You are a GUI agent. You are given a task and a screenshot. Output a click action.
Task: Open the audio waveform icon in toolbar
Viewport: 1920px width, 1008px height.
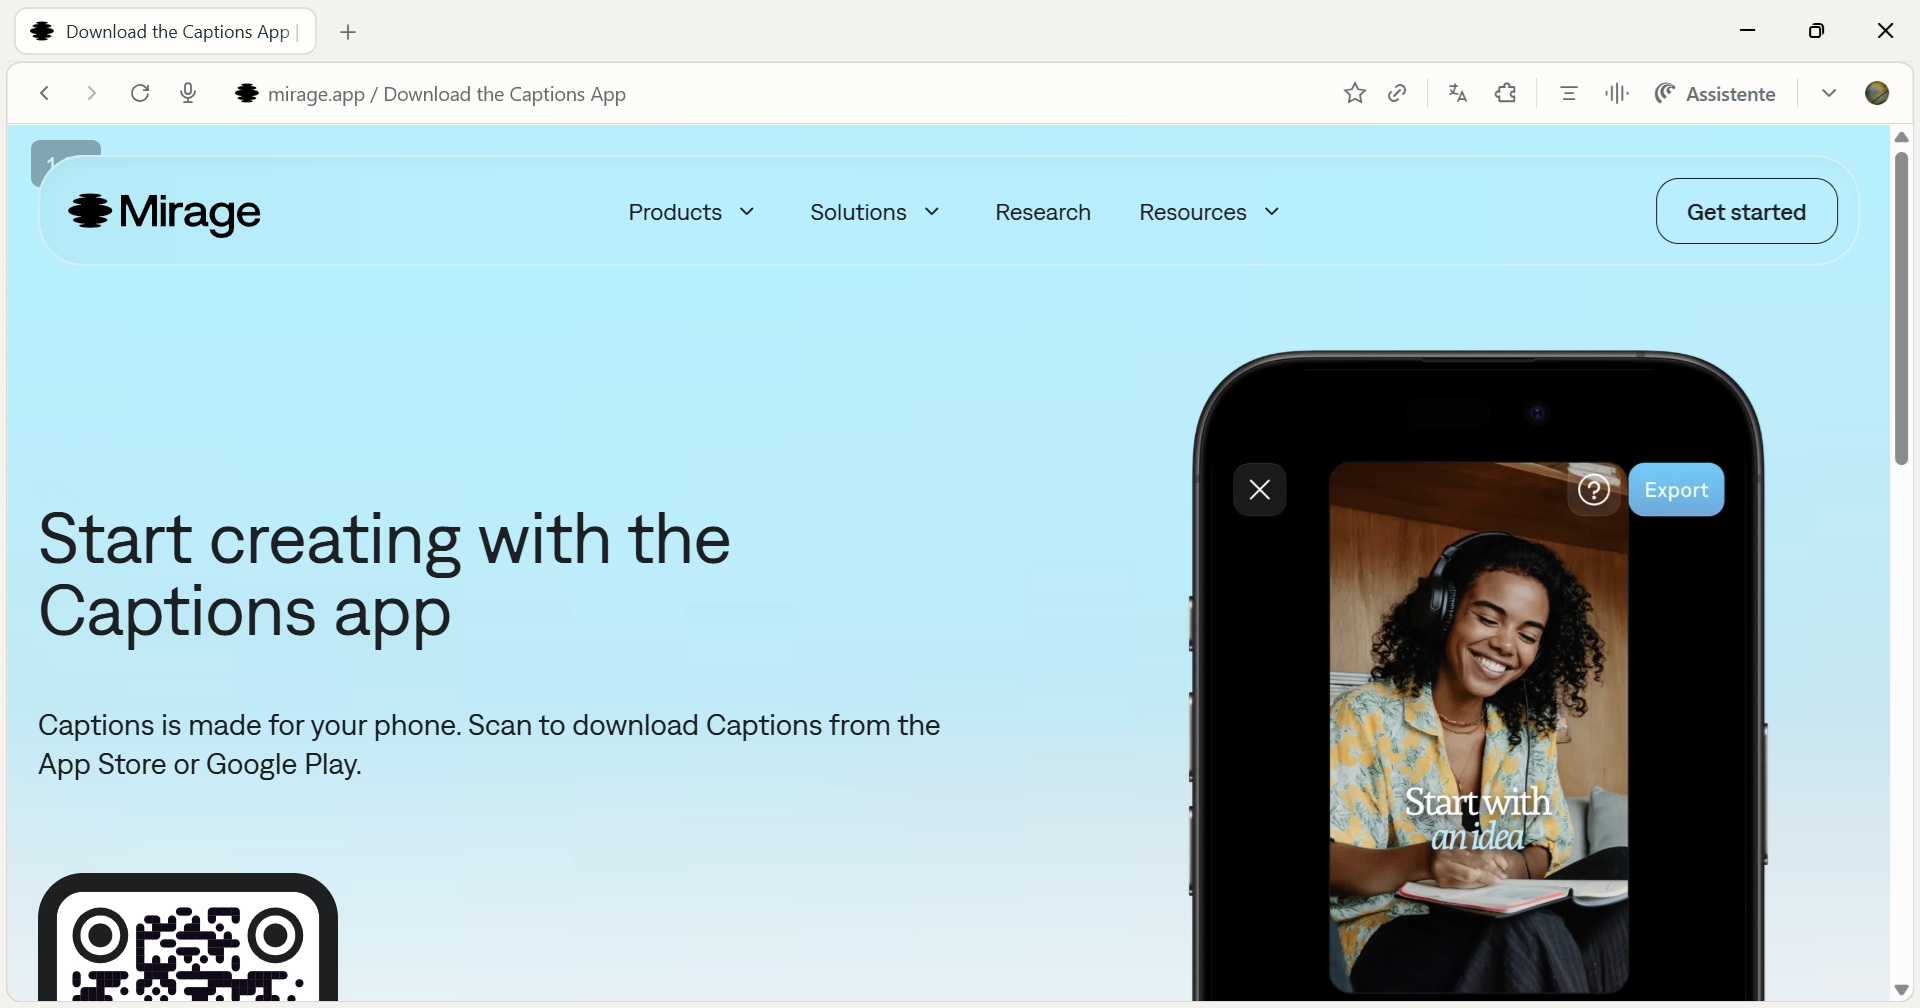(1617, 94)
